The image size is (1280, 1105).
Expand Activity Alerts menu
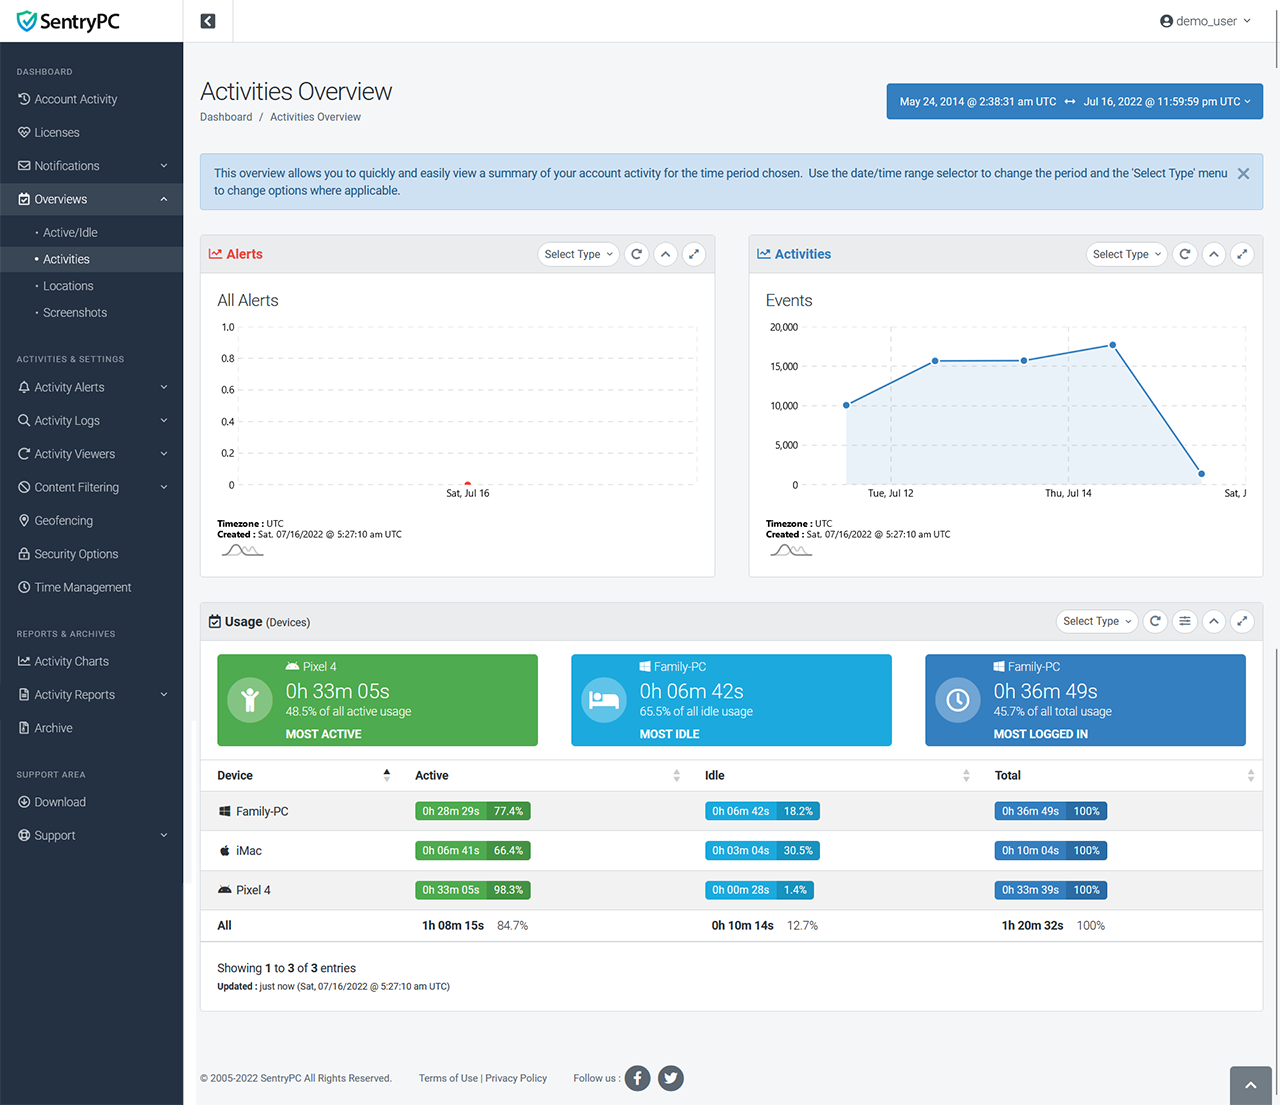(x=91, y=387)
